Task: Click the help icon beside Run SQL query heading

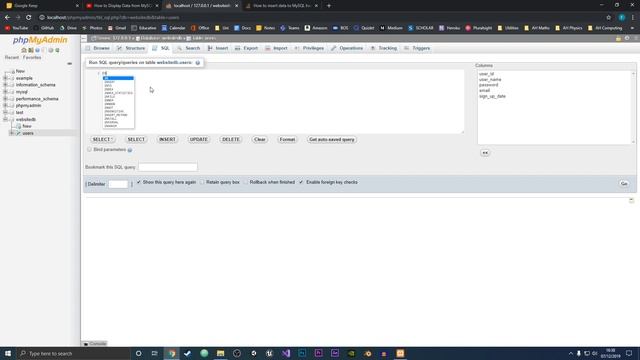Action: pyautogui.click(x=198, y=63)
